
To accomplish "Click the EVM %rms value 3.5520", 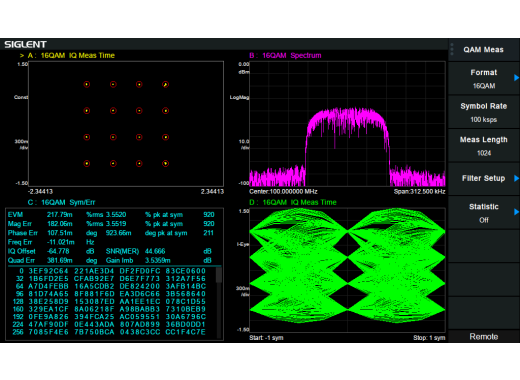I will [x=116, y=215].
